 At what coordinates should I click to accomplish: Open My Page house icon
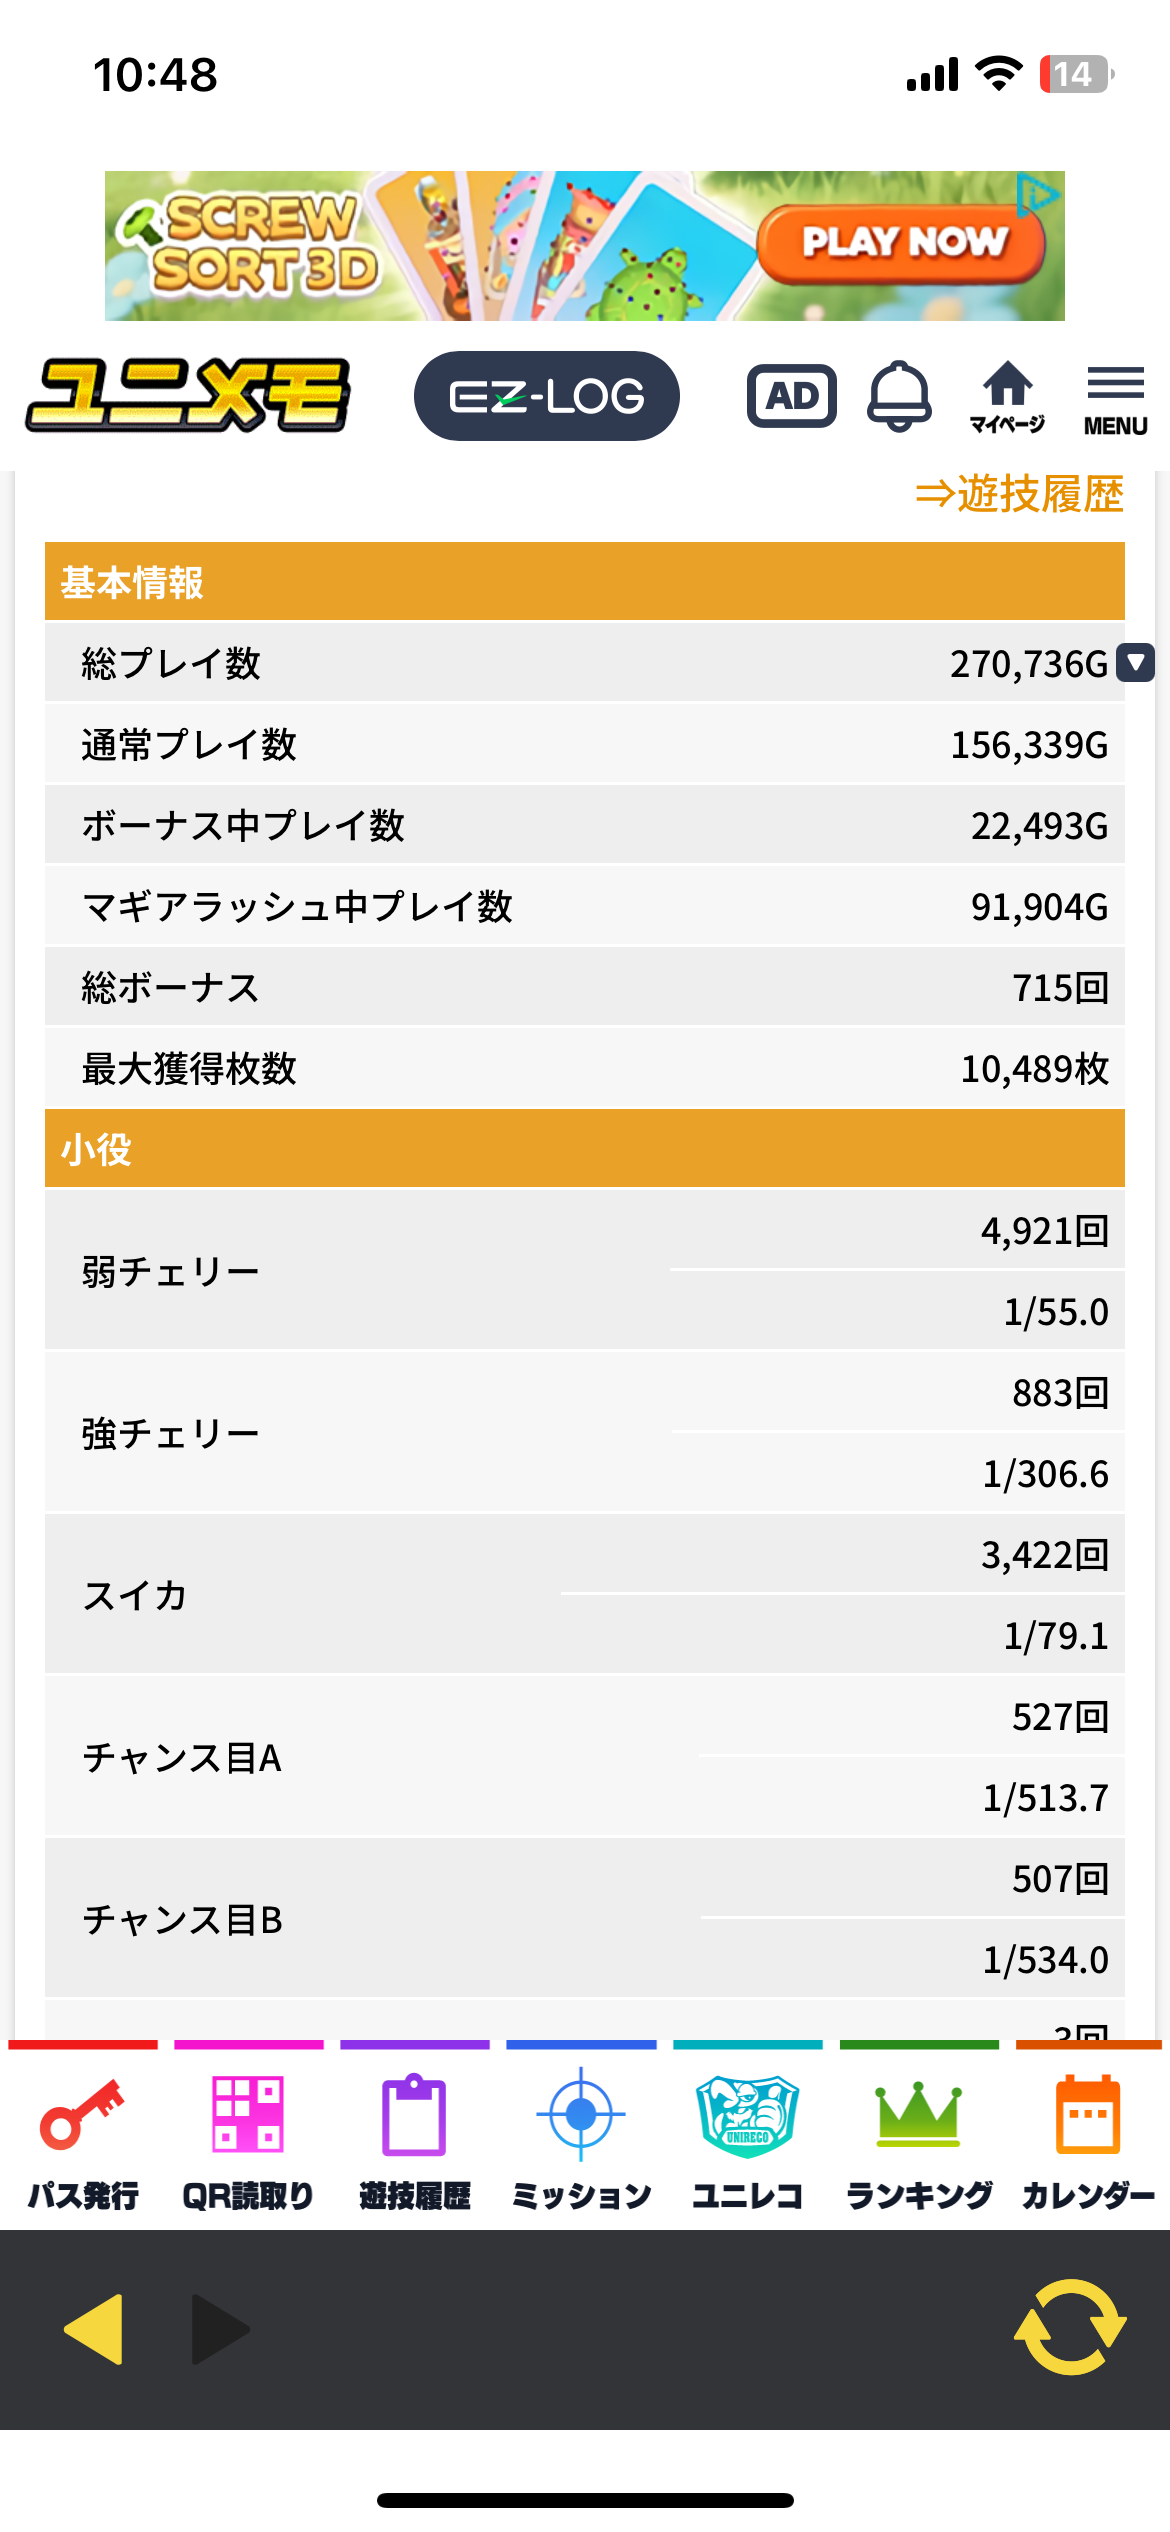(1007, 397)
